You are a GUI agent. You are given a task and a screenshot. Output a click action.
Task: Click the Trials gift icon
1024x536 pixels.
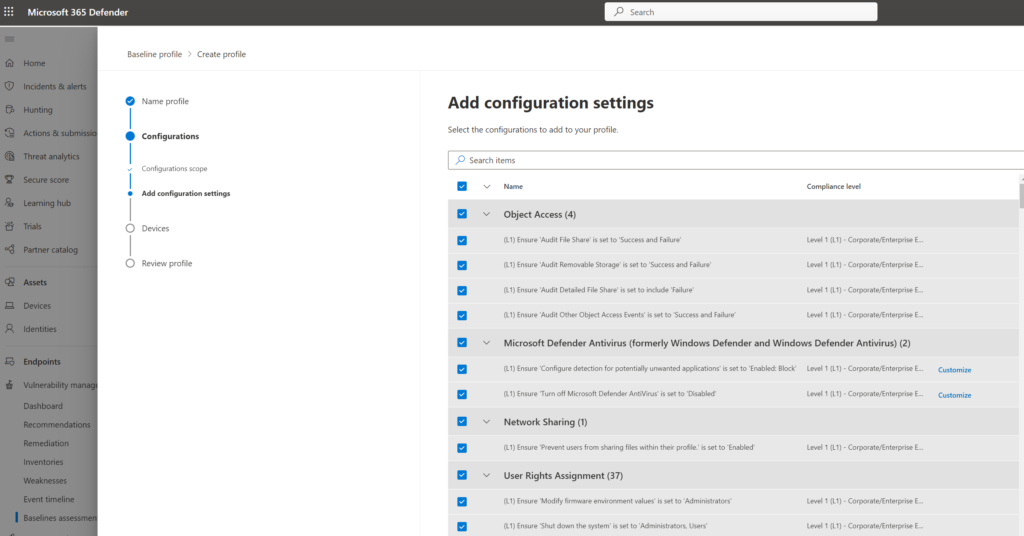(x=9, y=227)
